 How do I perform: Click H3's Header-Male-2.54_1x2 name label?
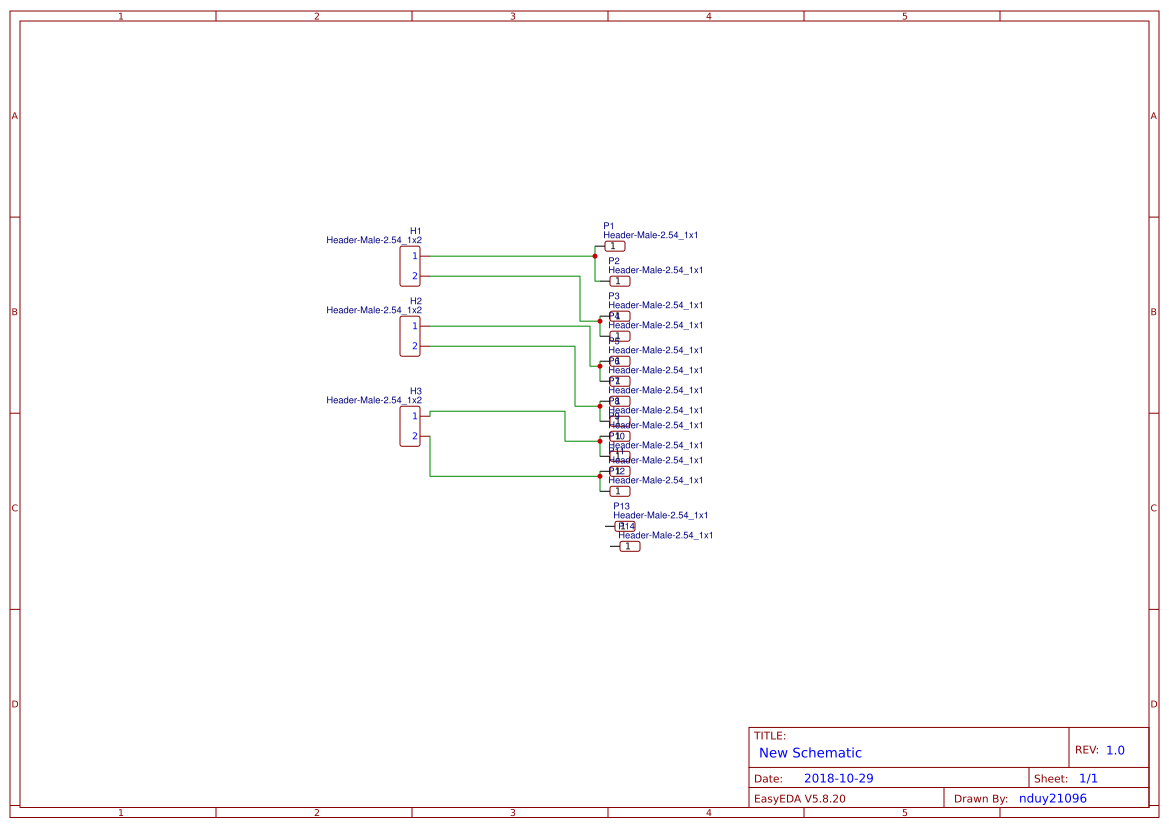(374, 400)
